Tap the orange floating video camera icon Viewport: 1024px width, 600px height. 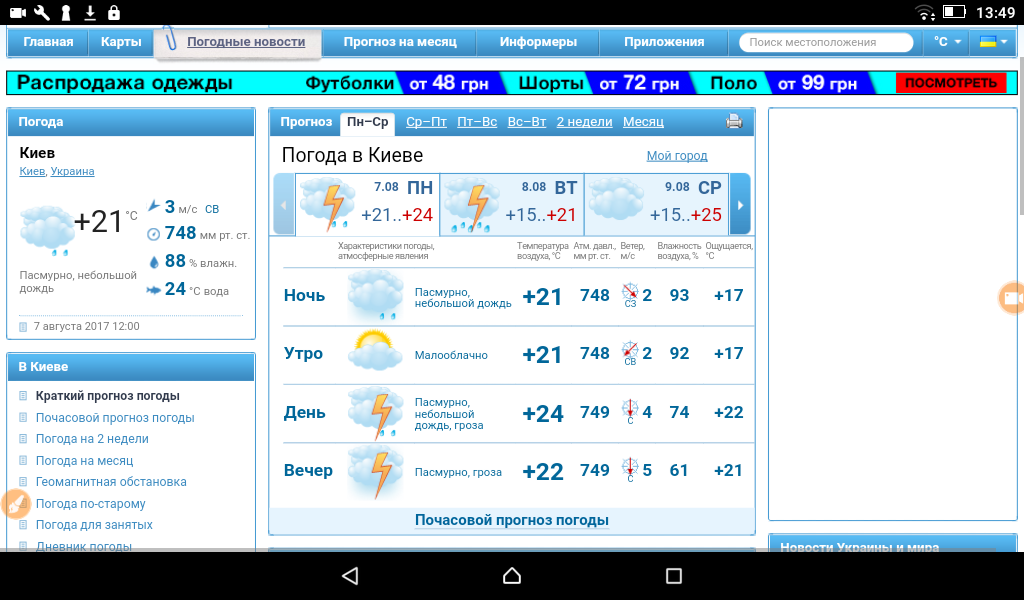pos(1012,298)
